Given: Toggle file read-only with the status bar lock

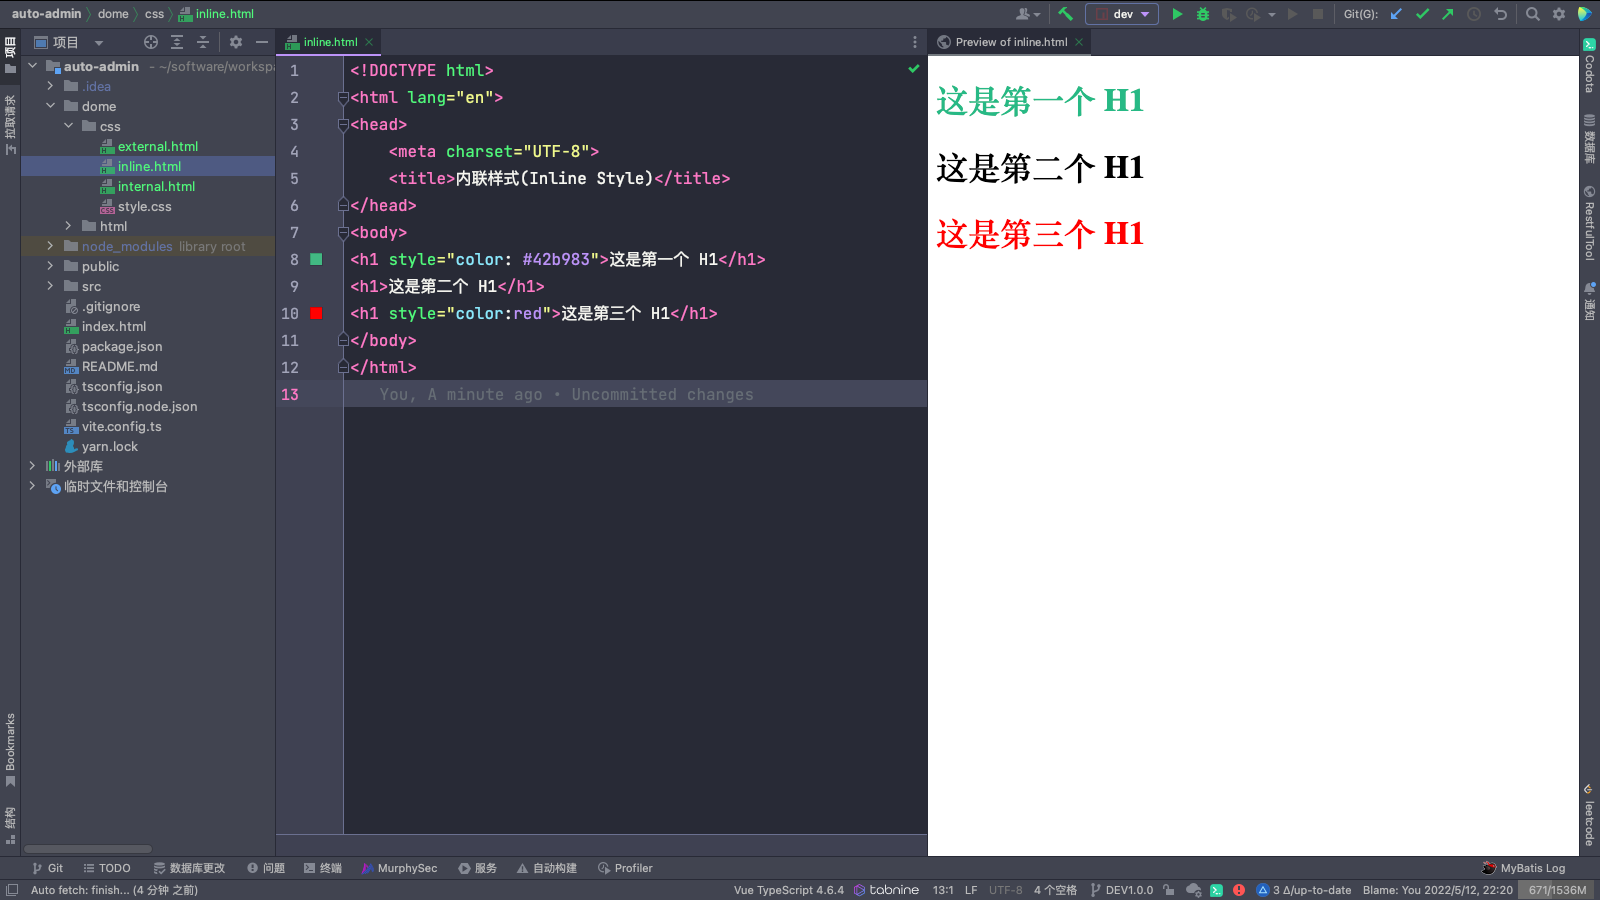Looking at the screenshot, I should click(x=1169, y=889).
